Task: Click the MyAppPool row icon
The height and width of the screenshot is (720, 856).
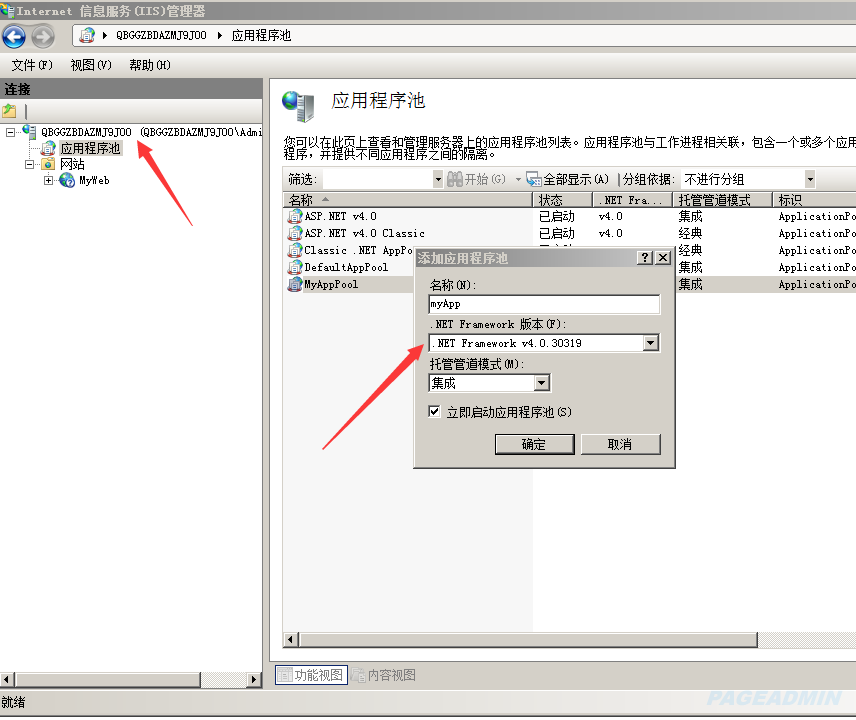Action: [295, 284]
